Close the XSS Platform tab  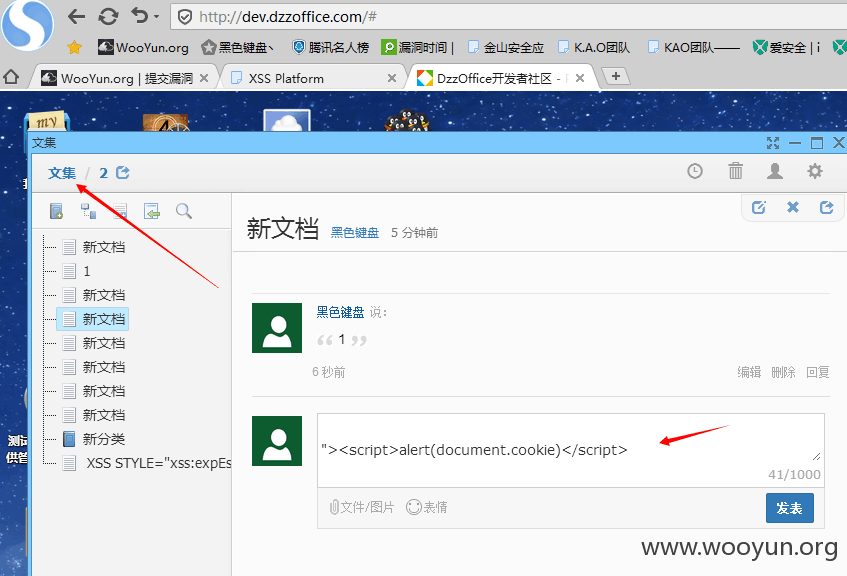392,78
